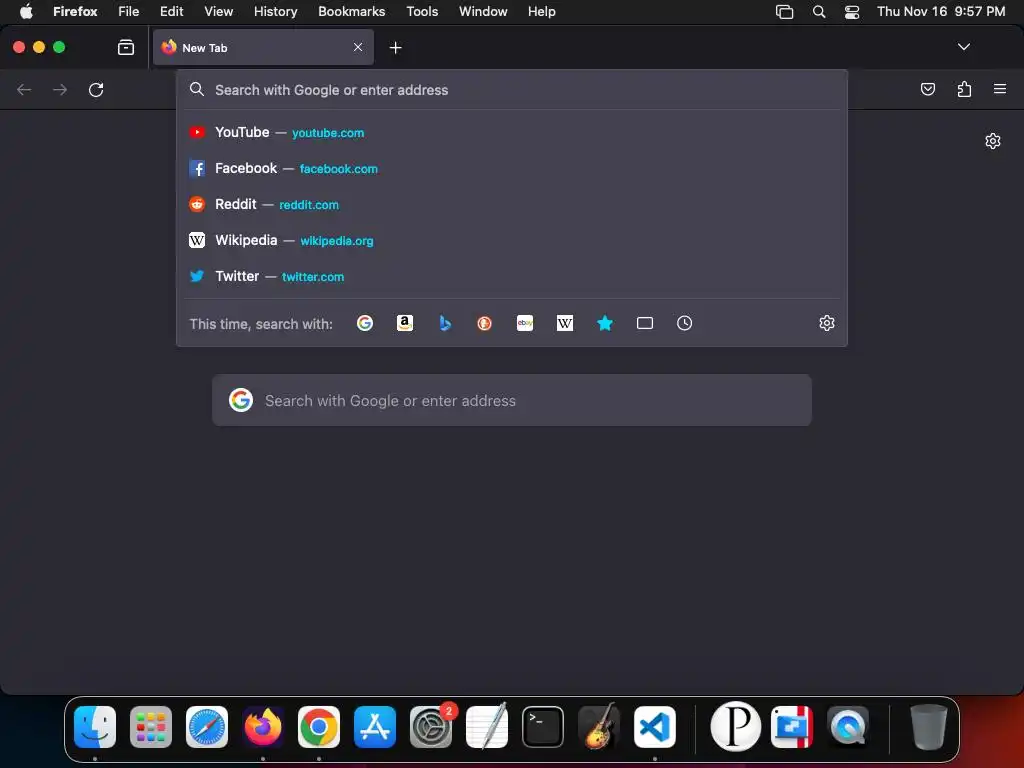This screenshot has width=1024, height=768.
Task: Open System Settings from the Dock
Action: click(431, 727)
